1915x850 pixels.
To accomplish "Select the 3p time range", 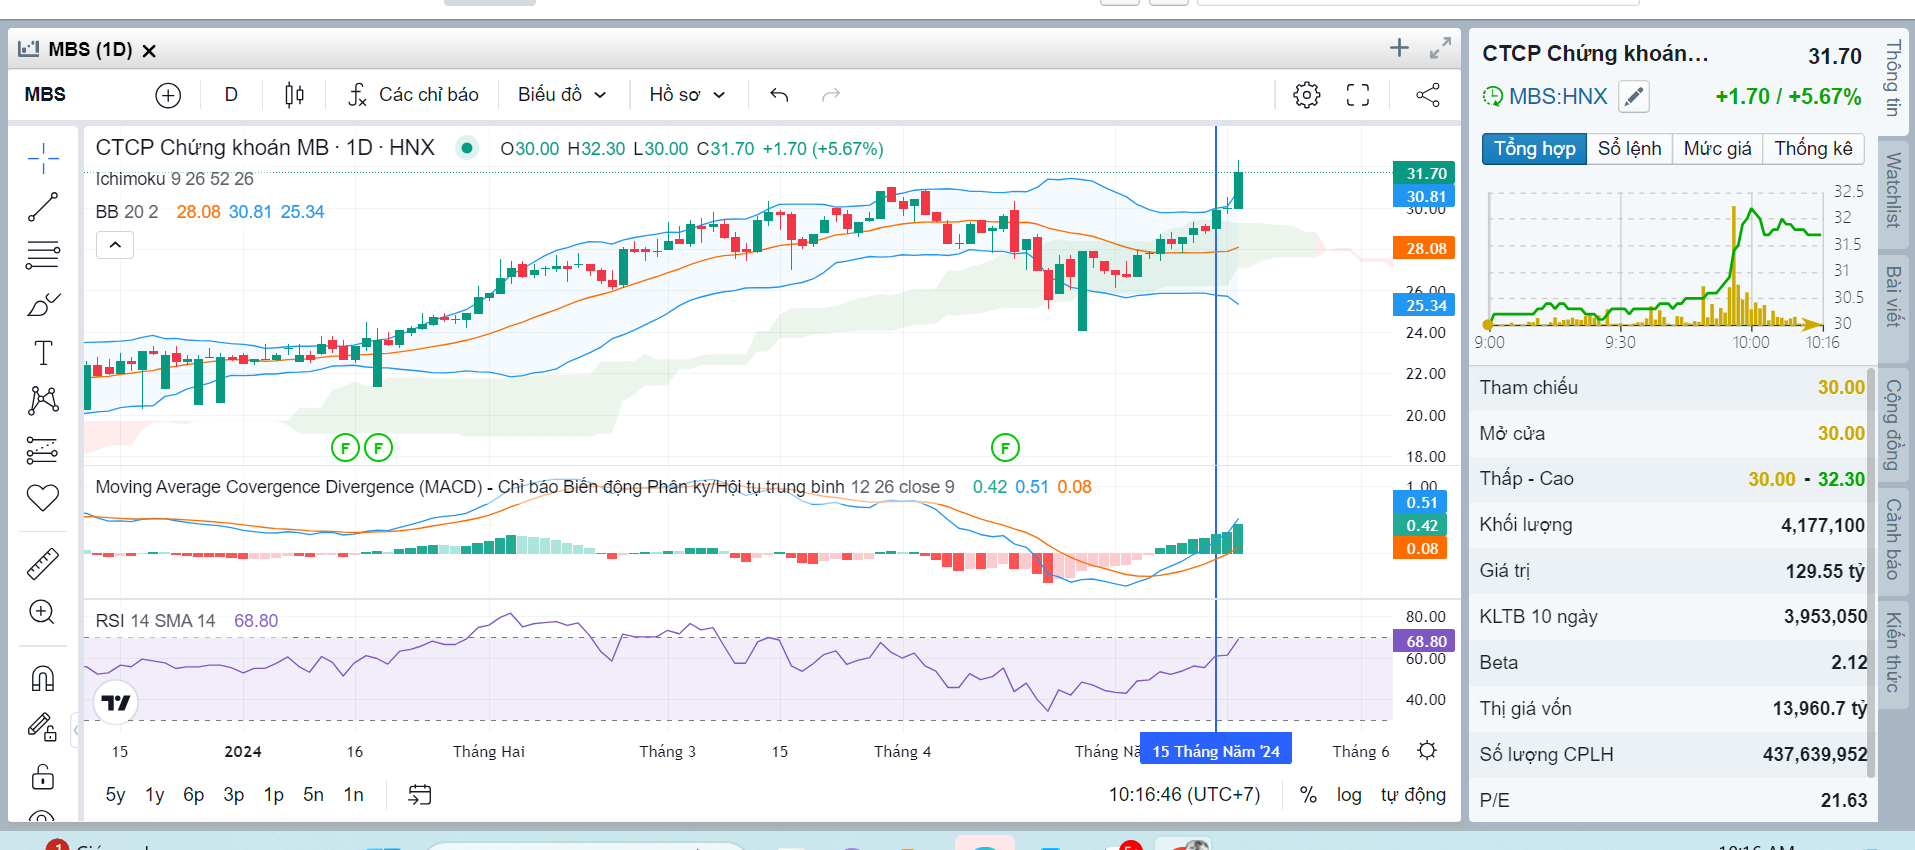I will (234, 795).
